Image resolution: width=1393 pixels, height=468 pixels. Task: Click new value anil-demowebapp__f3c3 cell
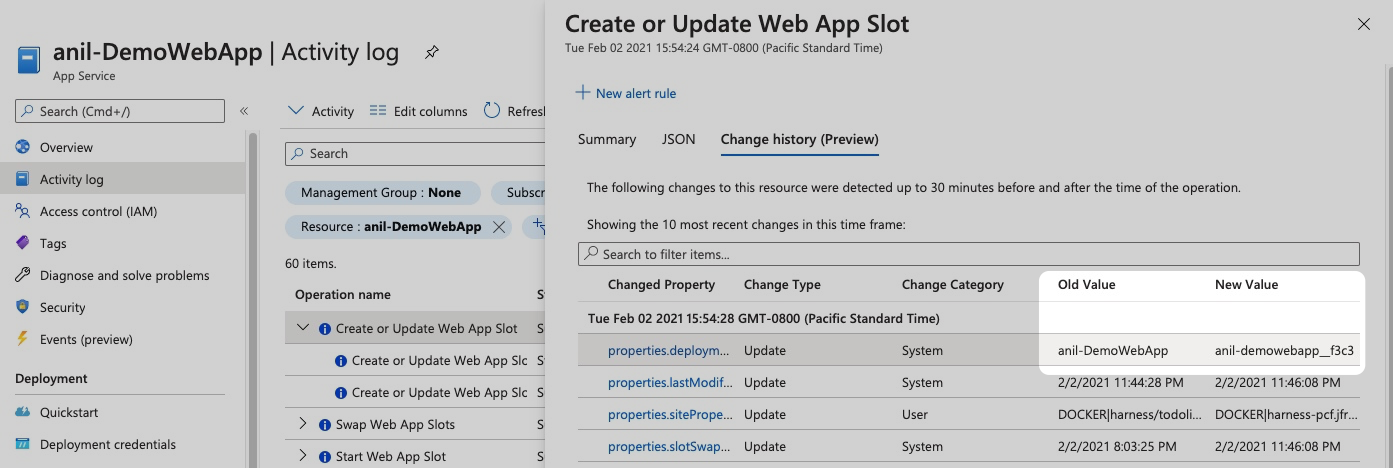click(1285, 350)
